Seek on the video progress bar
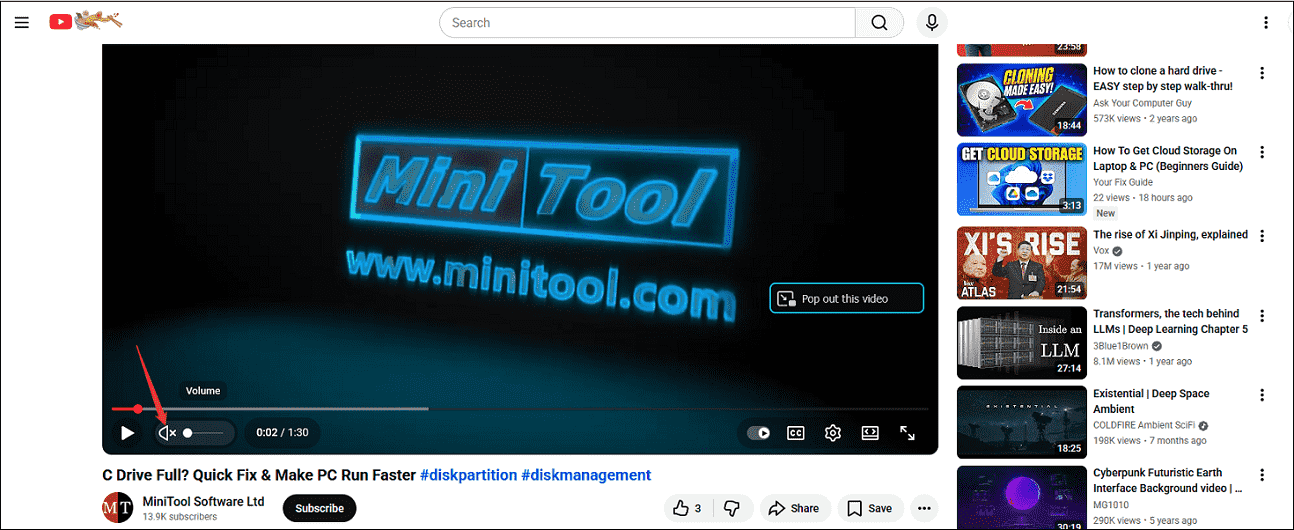 point(520,408)
